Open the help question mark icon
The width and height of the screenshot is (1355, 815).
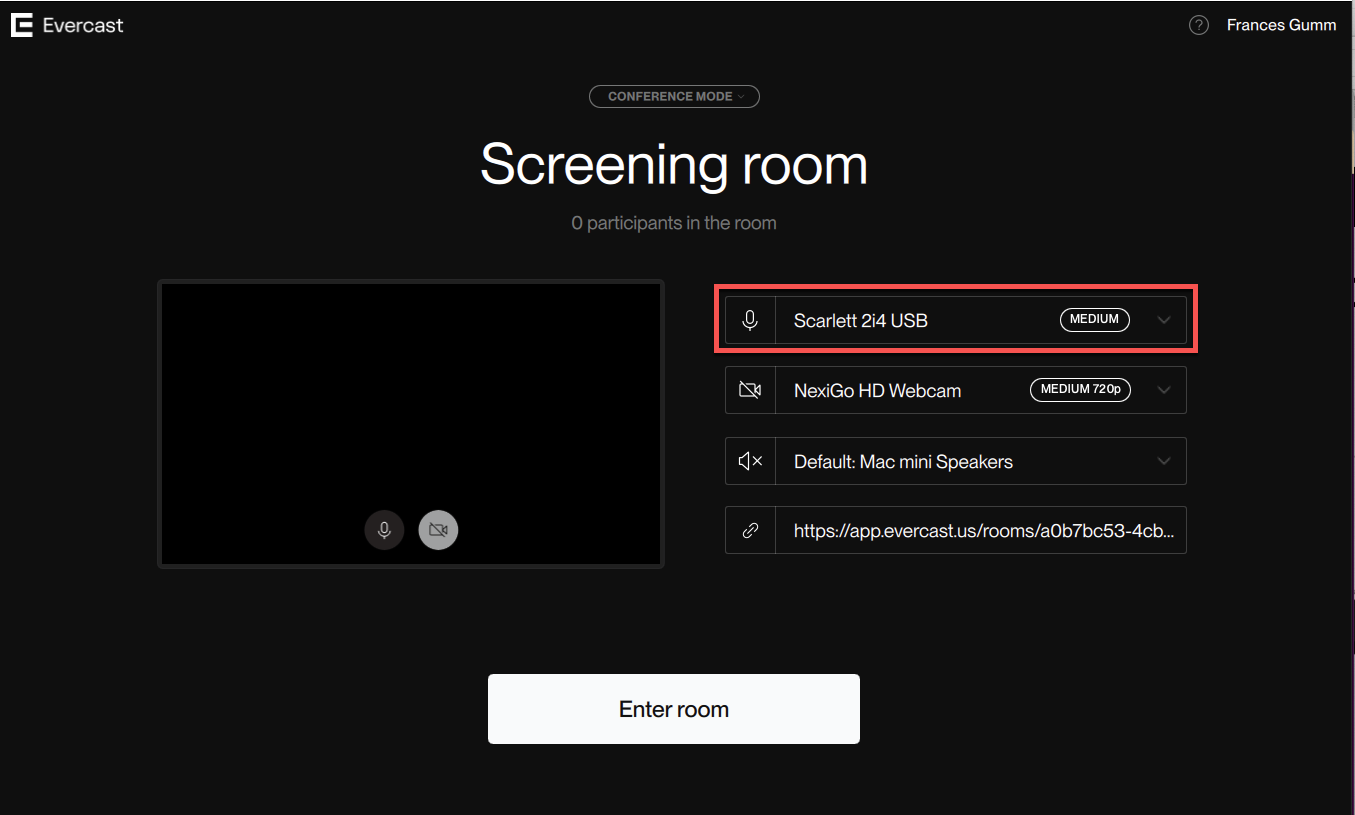coord(1199,25)
